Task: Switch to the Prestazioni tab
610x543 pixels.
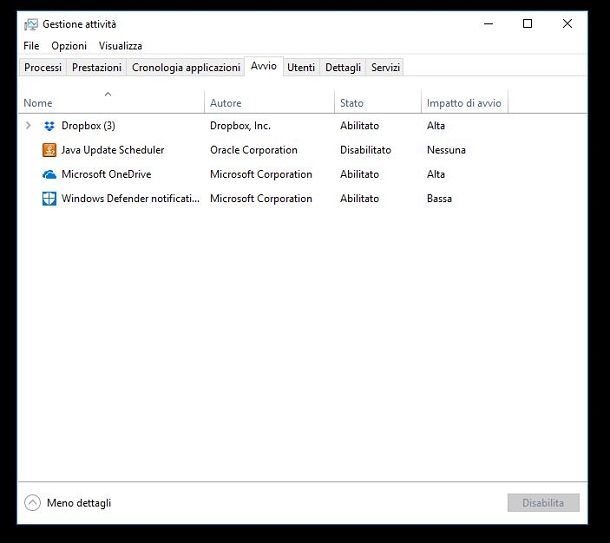Action: pyautogui.click(x=96, y=68)
